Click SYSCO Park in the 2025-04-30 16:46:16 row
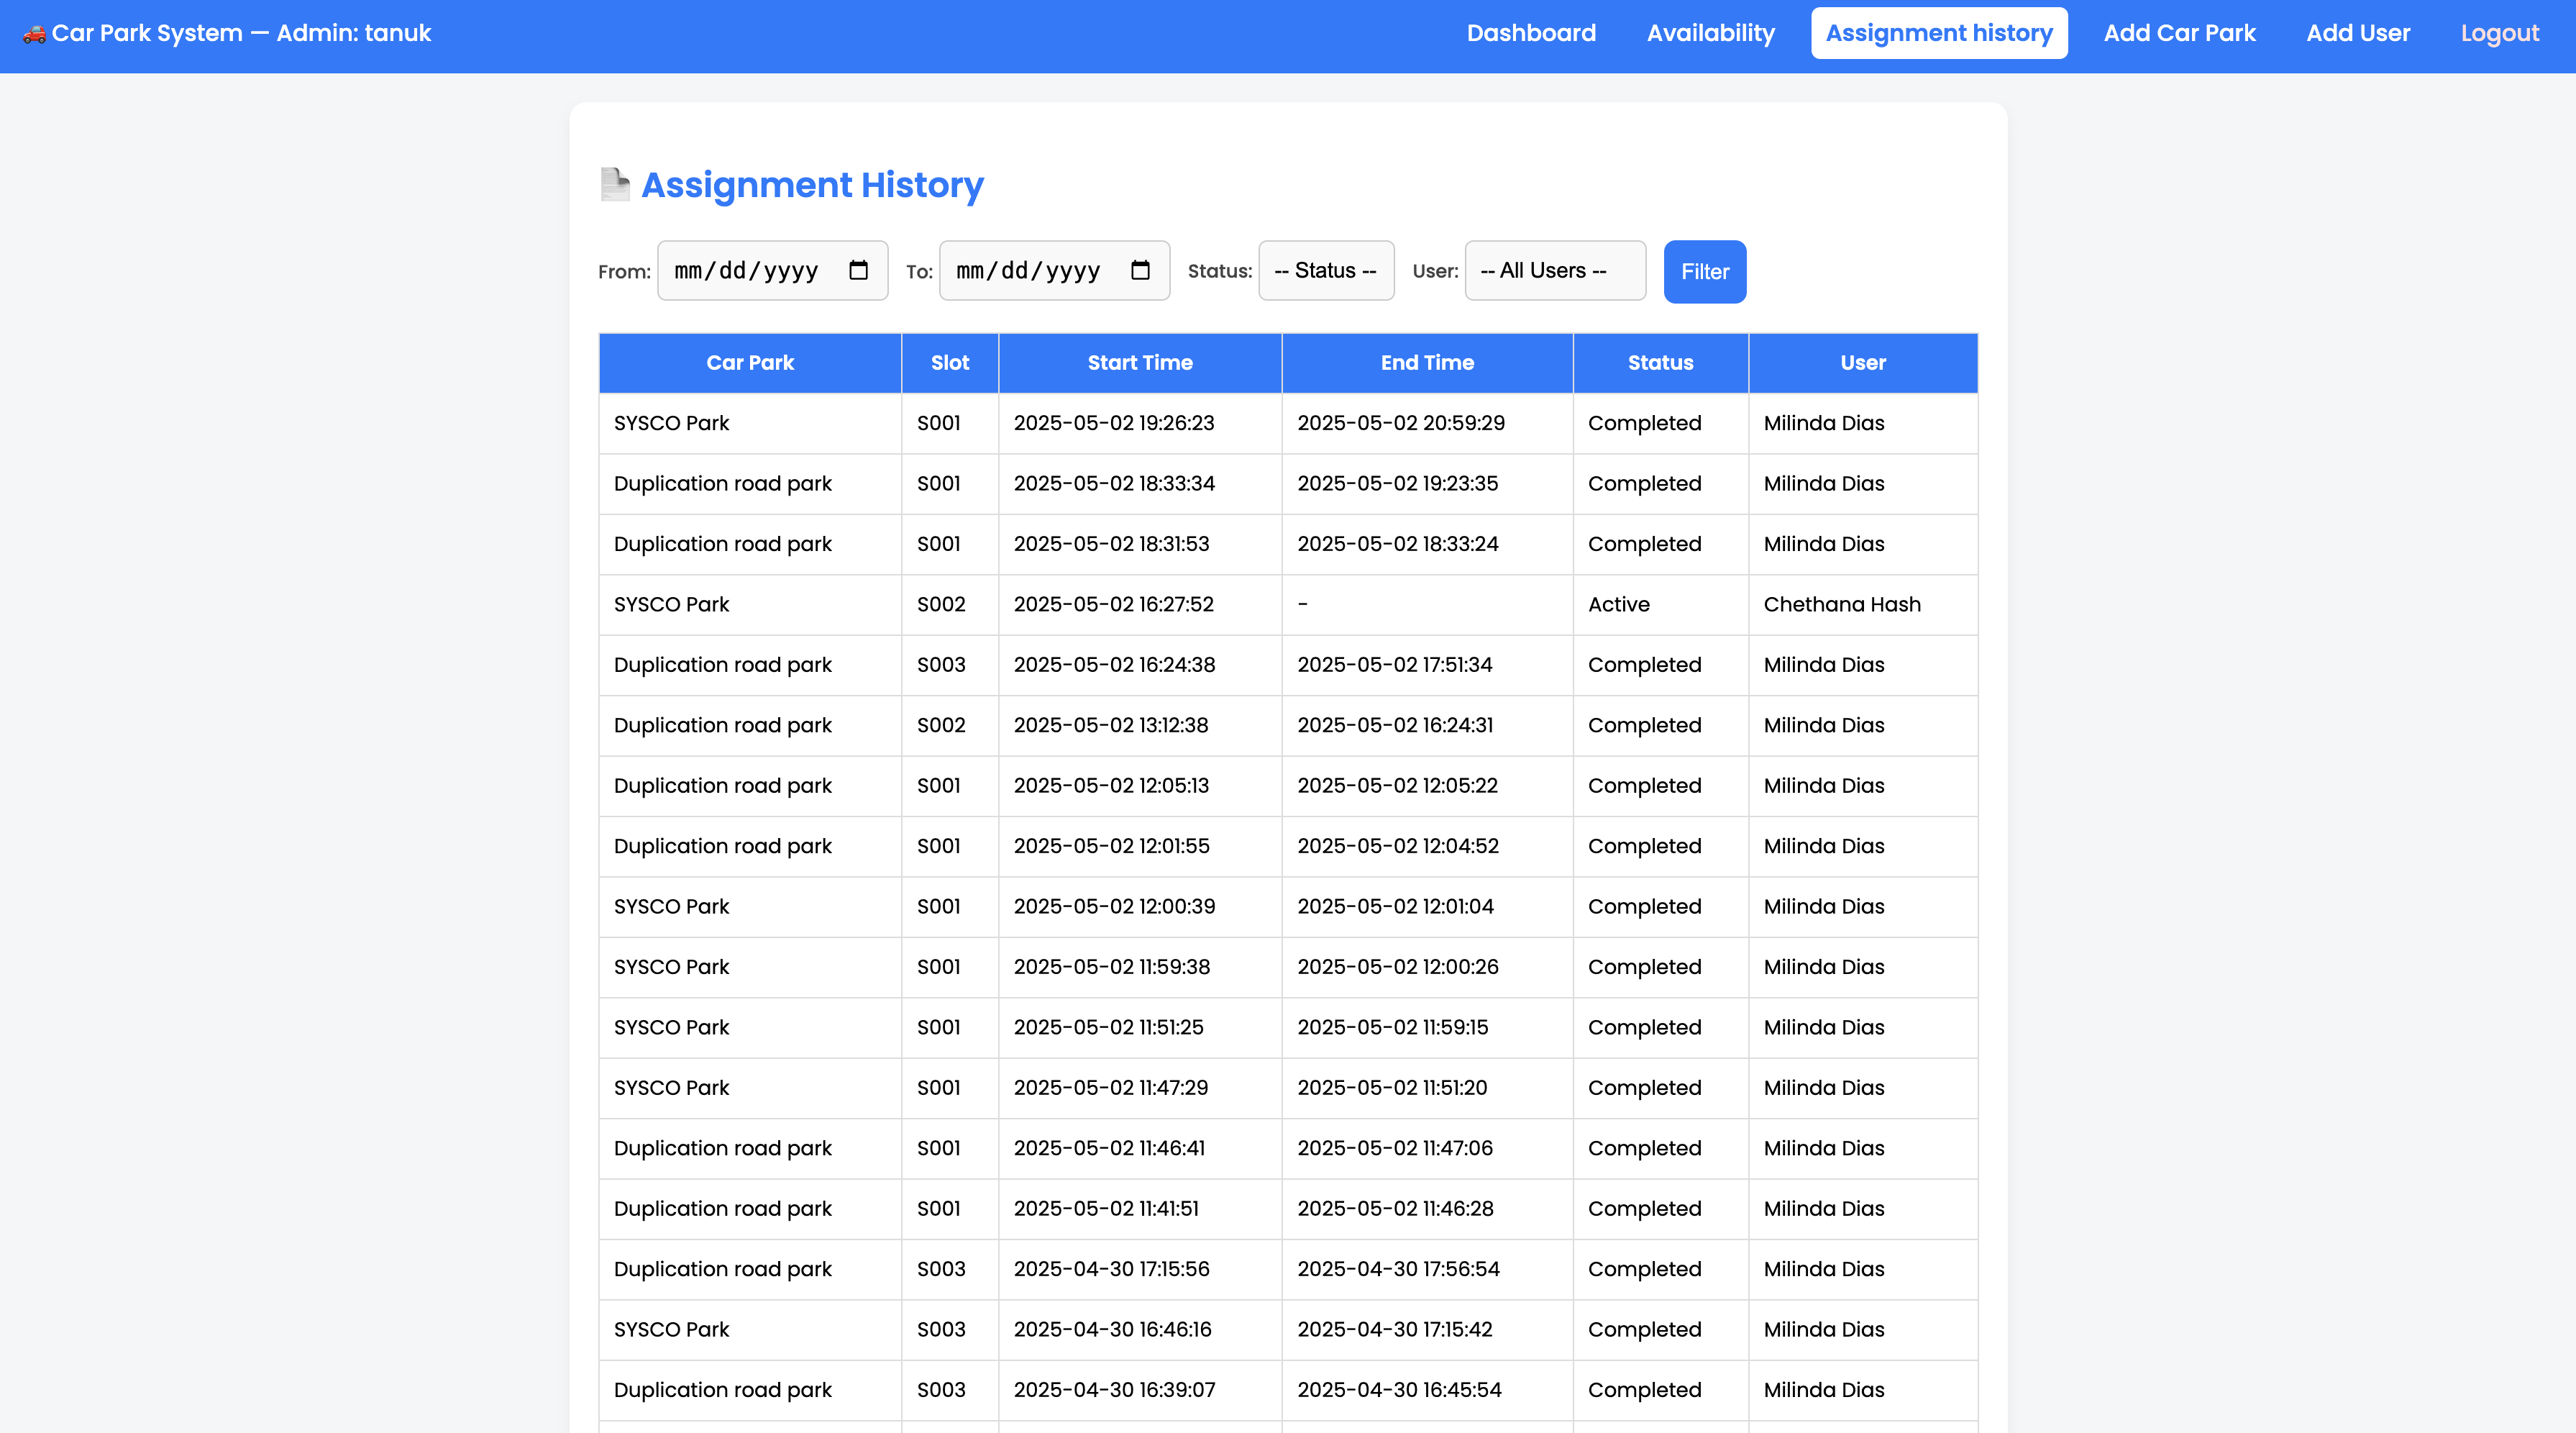 [x=671, y=1330]
